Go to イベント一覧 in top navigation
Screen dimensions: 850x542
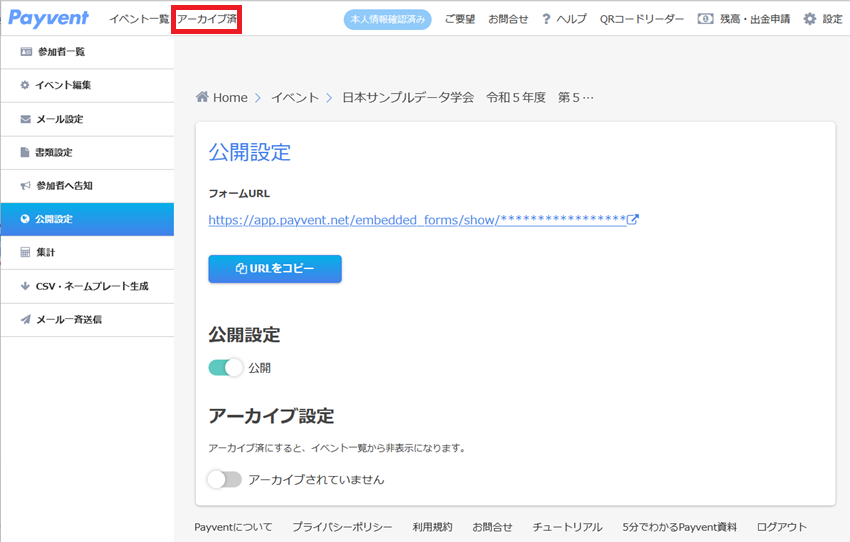click(x=139, y=19)
